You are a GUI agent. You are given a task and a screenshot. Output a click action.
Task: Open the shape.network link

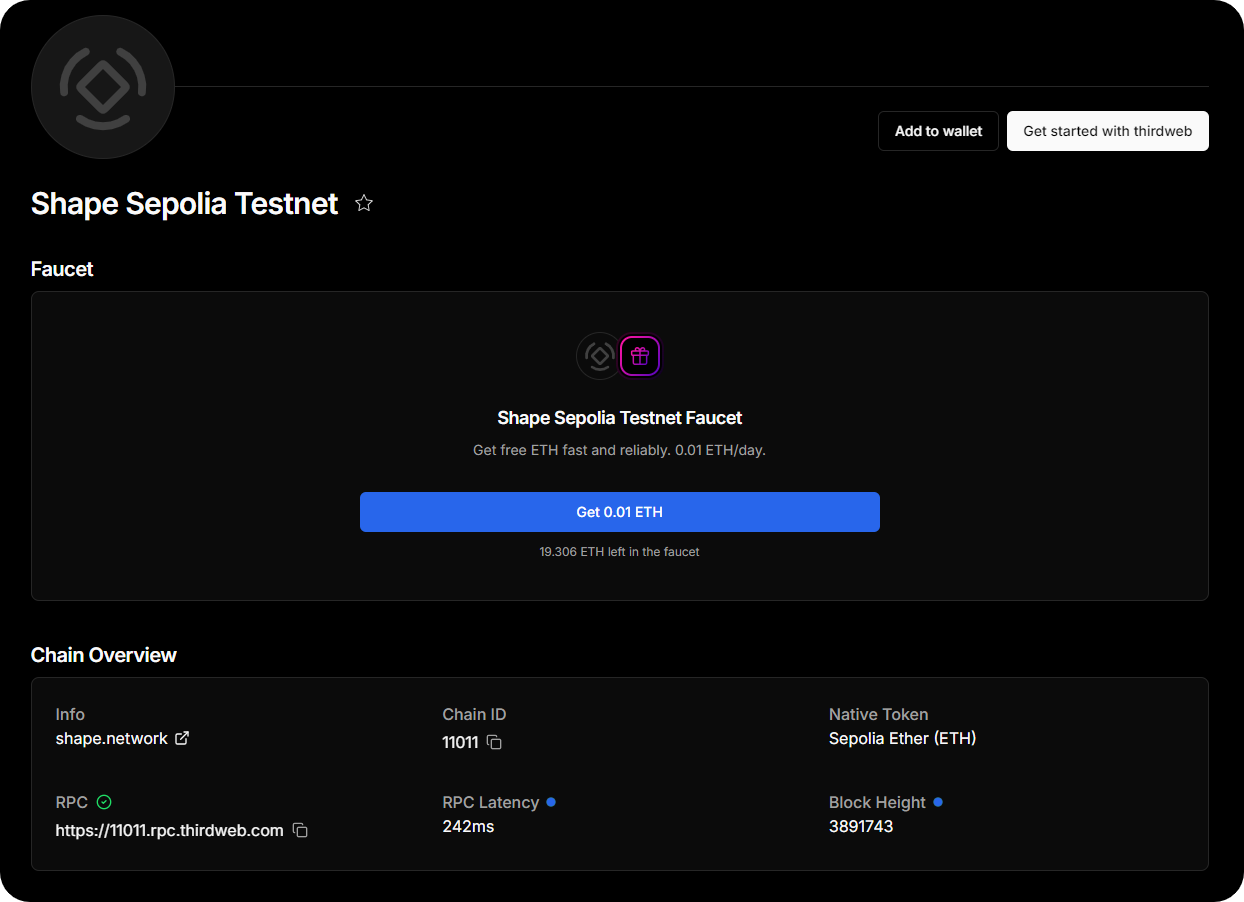coord(112,738)
